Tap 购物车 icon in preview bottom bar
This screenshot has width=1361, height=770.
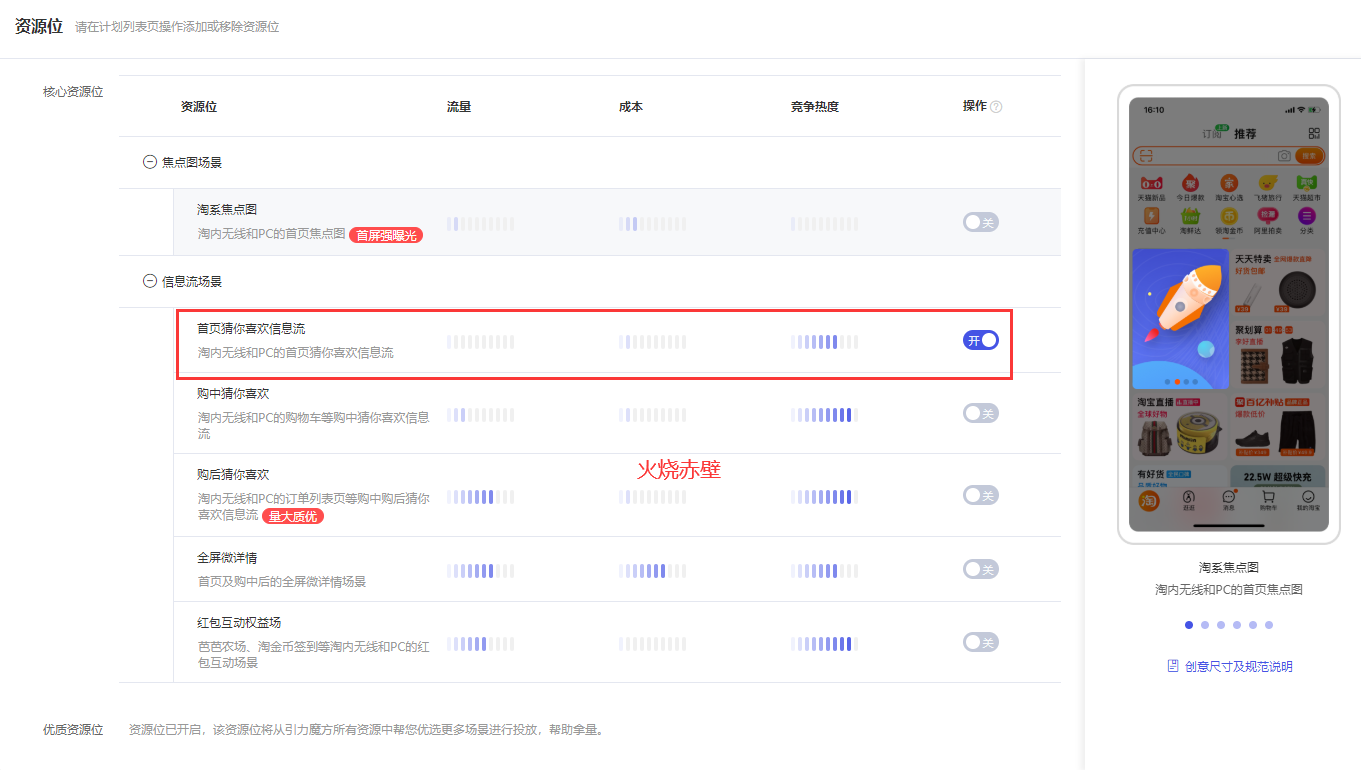[1268, 496]
